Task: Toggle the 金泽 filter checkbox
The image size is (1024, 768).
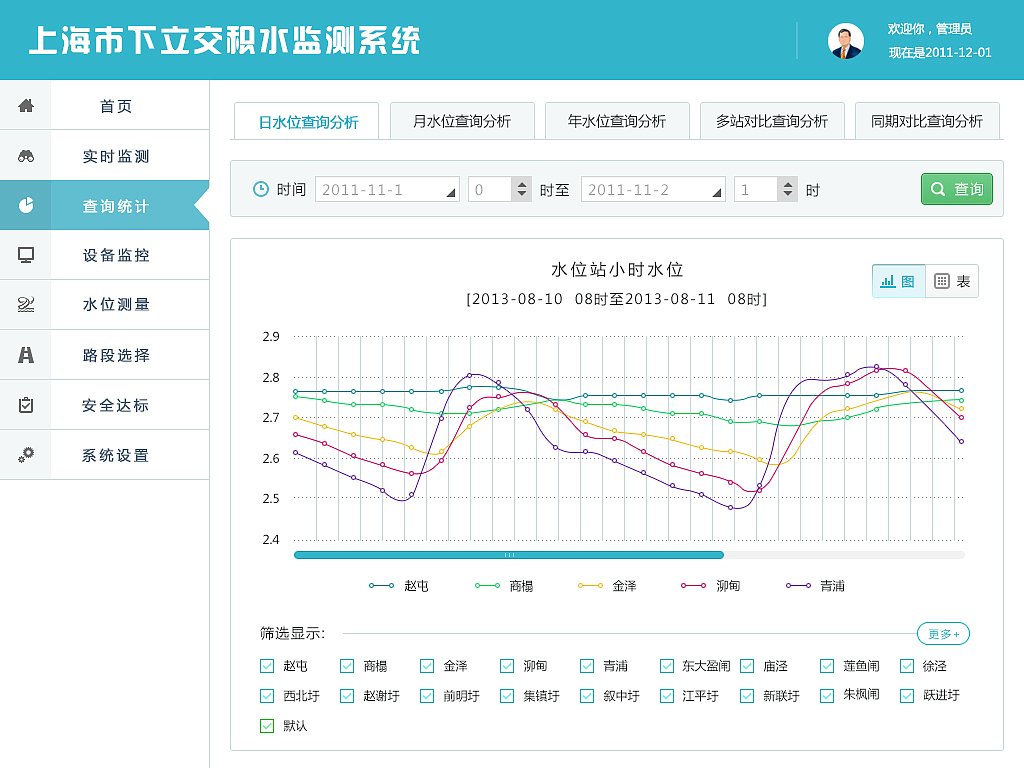Action: pyautogui.click(x=426, y=665)
